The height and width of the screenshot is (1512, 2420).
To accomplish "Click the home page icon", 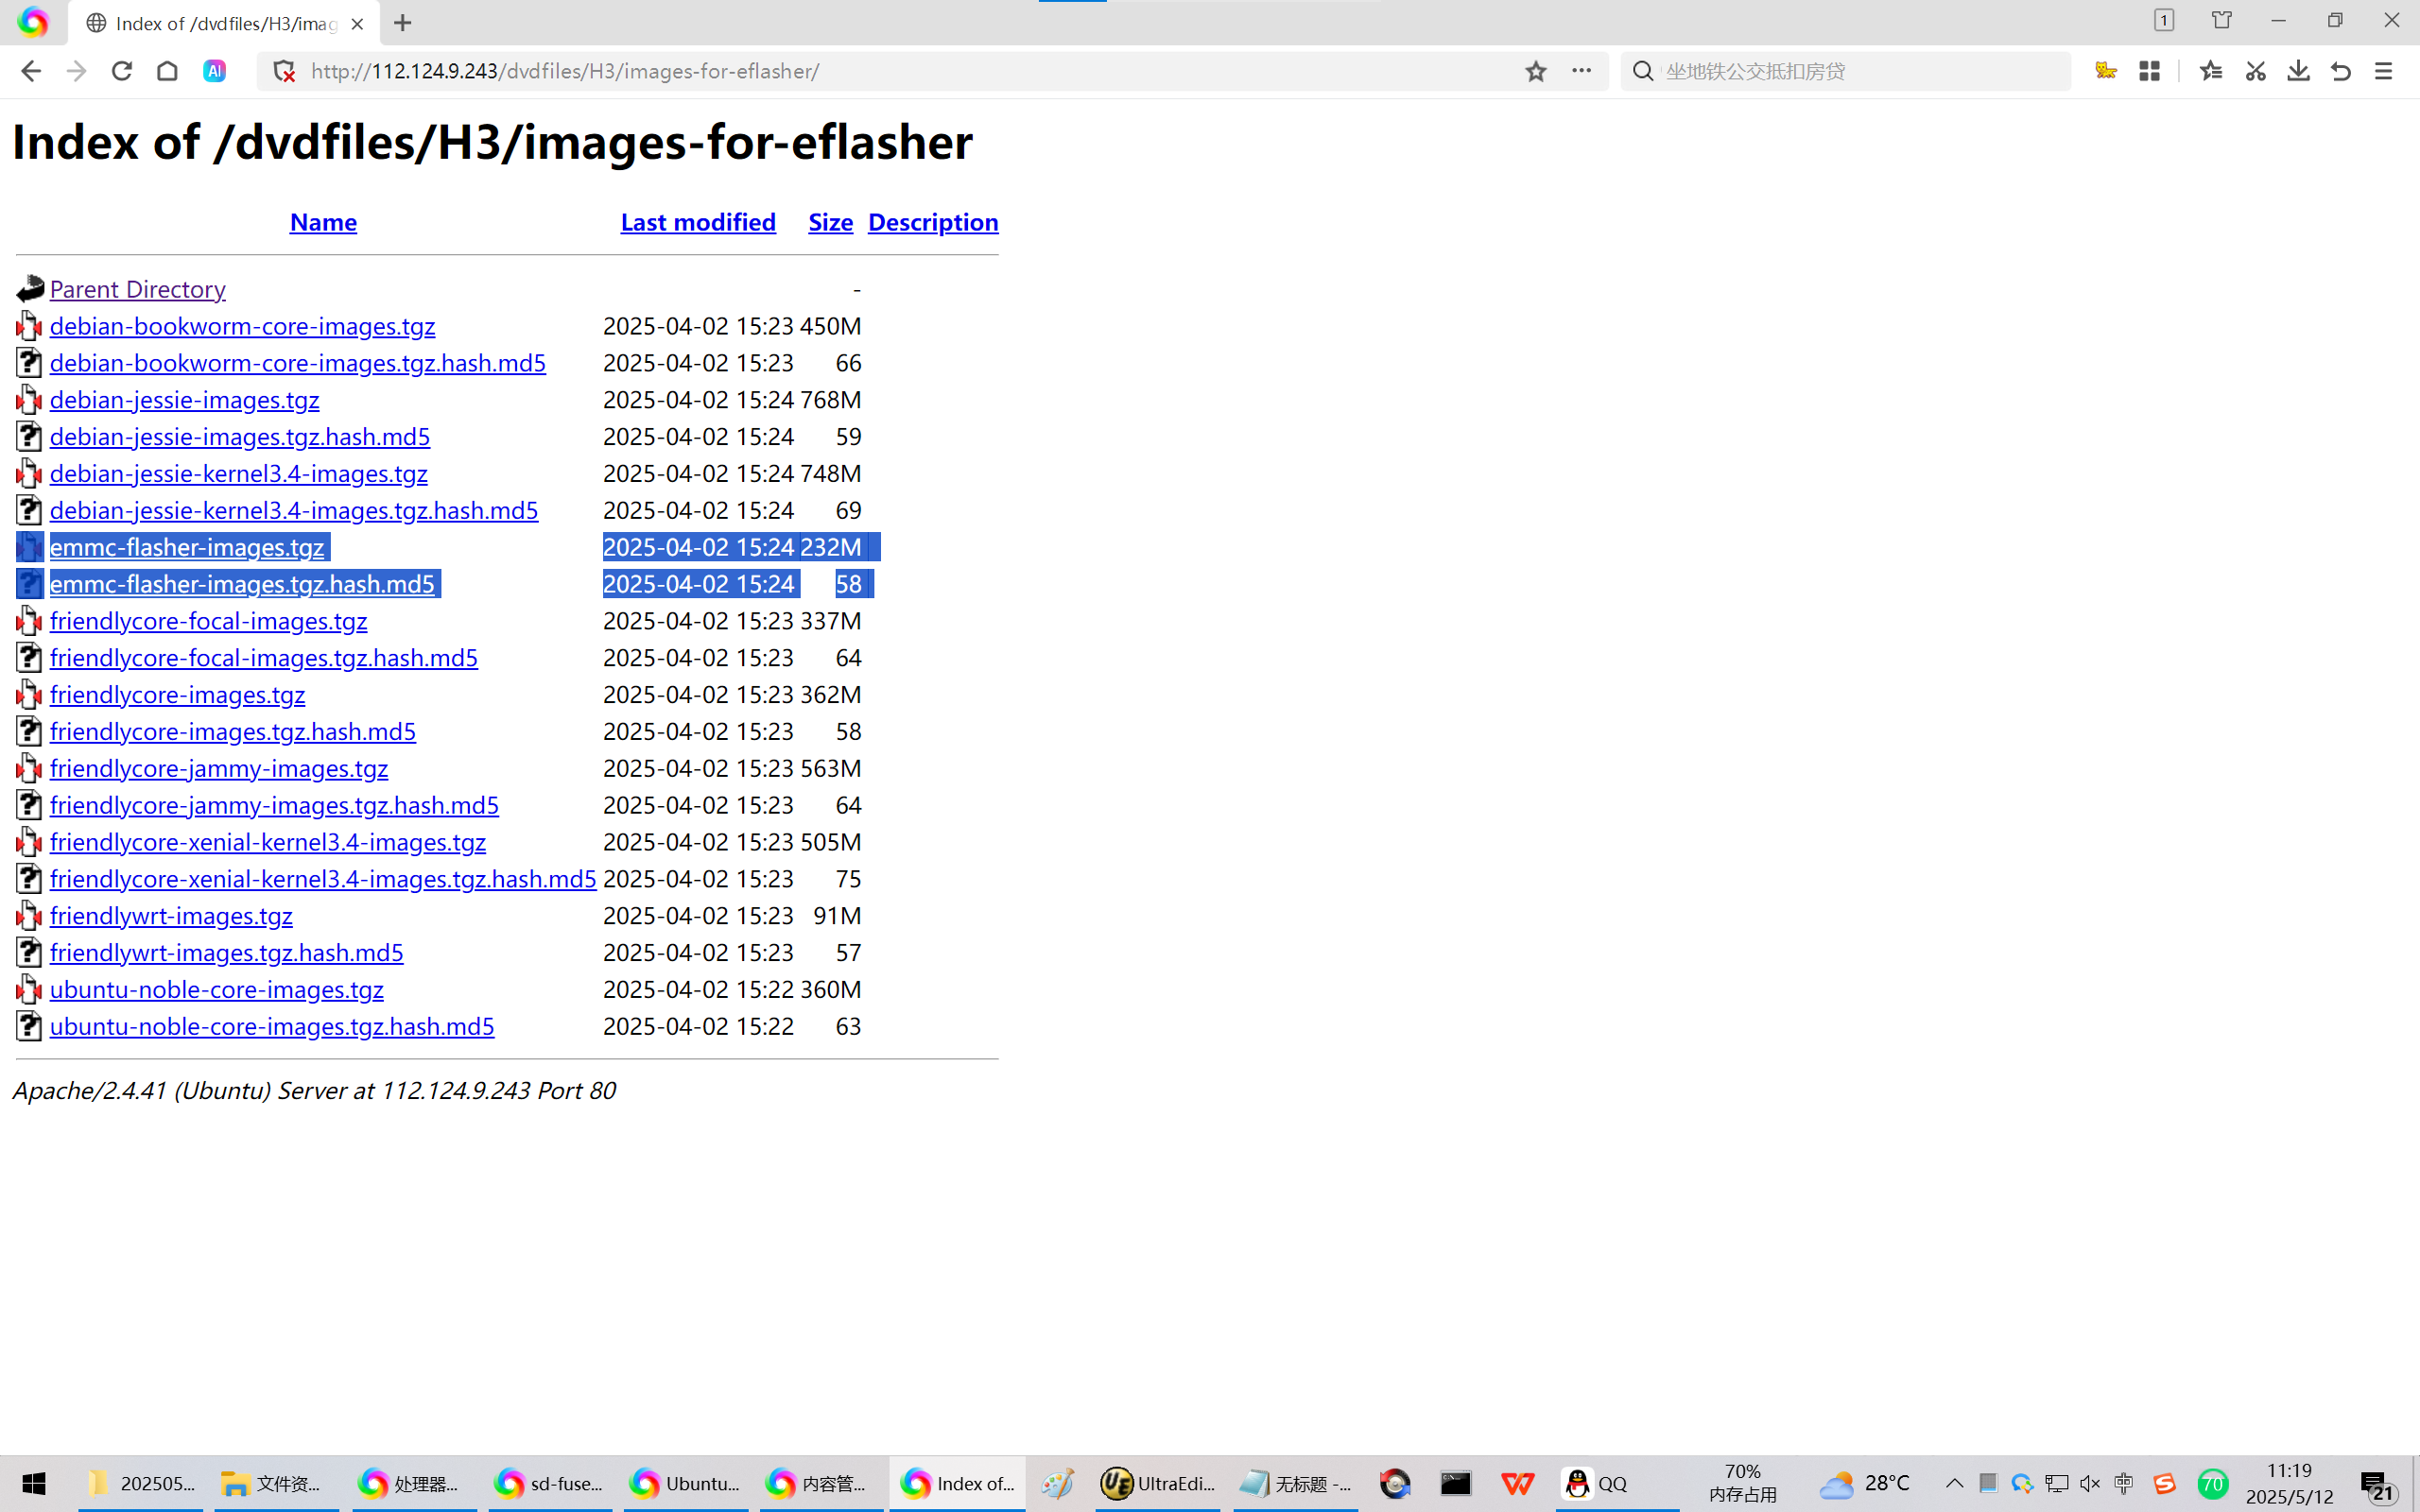I will tap(167, 71).
